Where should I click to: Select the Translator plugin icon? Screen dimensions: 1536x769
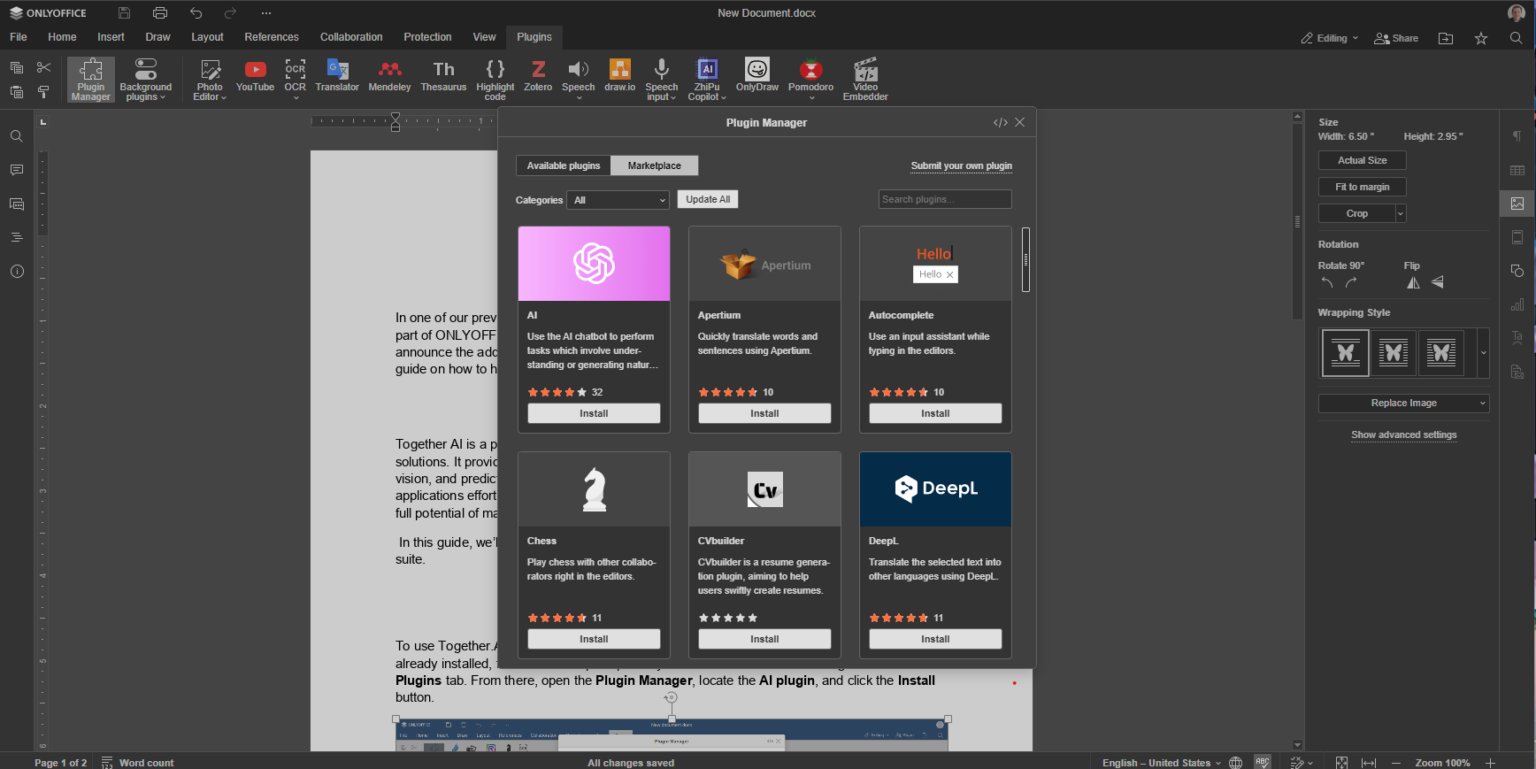tap(337, 75)
